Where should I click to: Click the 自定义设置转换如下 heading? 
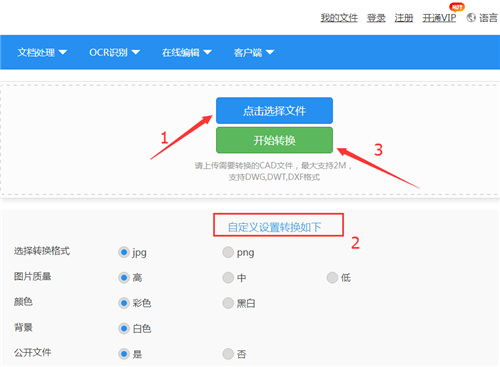[274, 227]
